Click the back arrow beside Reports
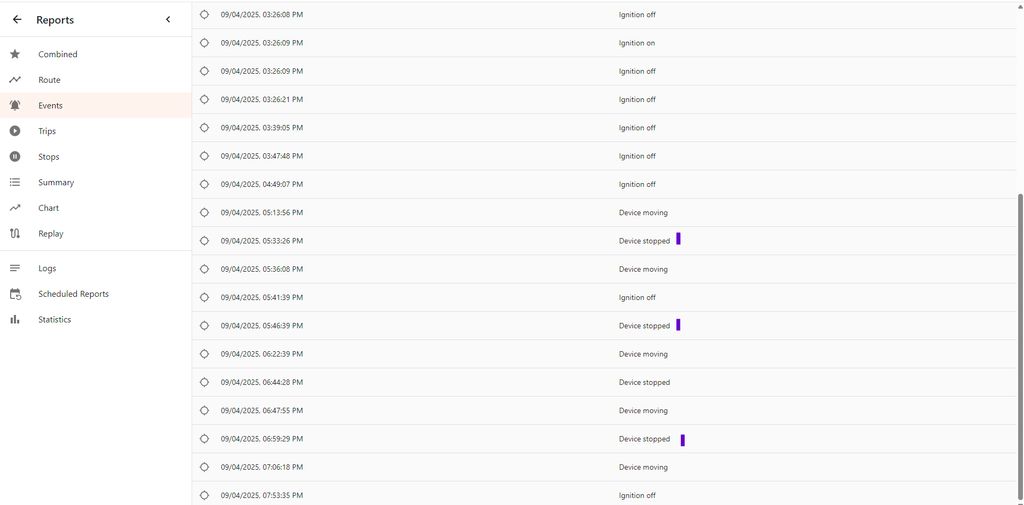1024x505 pixels. [17, 20]
